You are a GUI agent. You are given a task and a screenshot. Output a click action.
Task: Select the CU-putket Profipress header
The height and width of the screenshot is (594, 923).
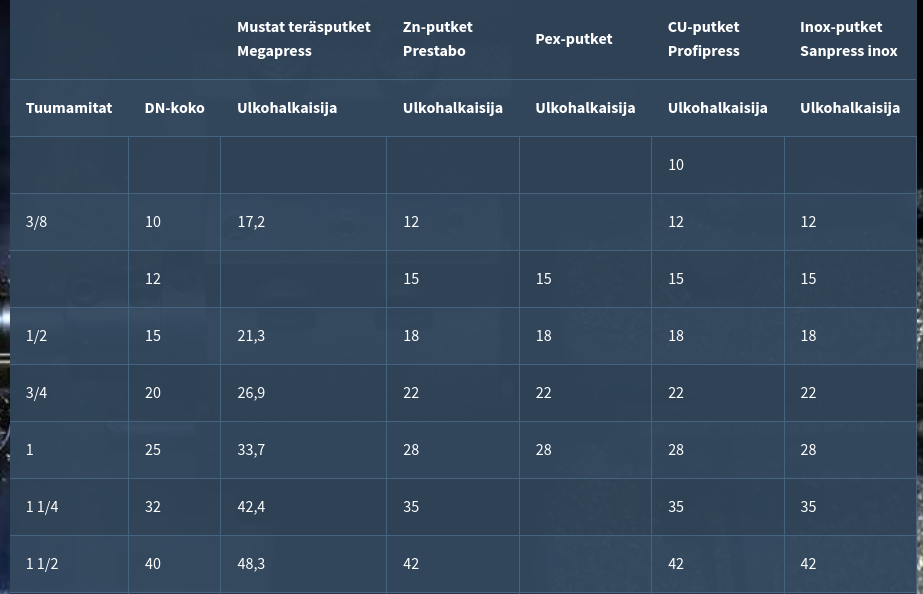pos(703,39)
